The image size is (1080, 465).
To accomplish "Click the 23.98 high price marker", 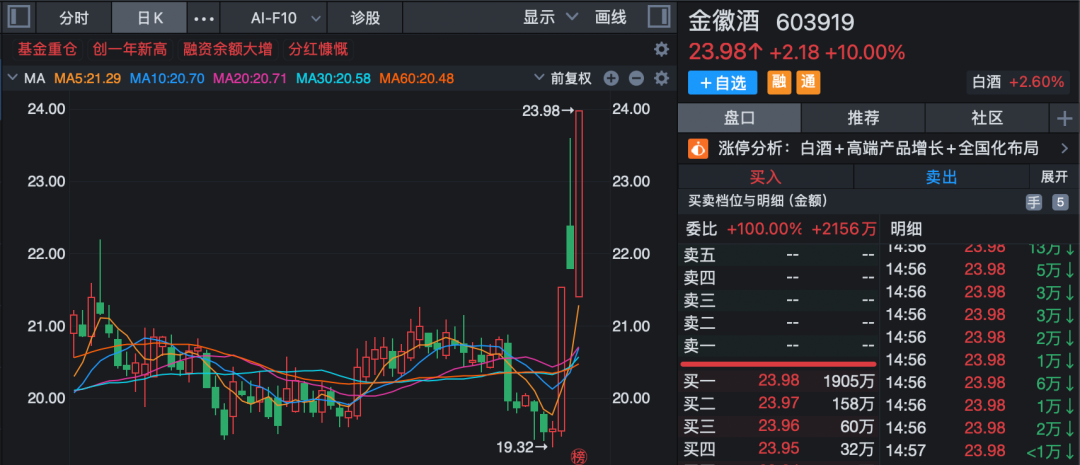I will 548,110.
